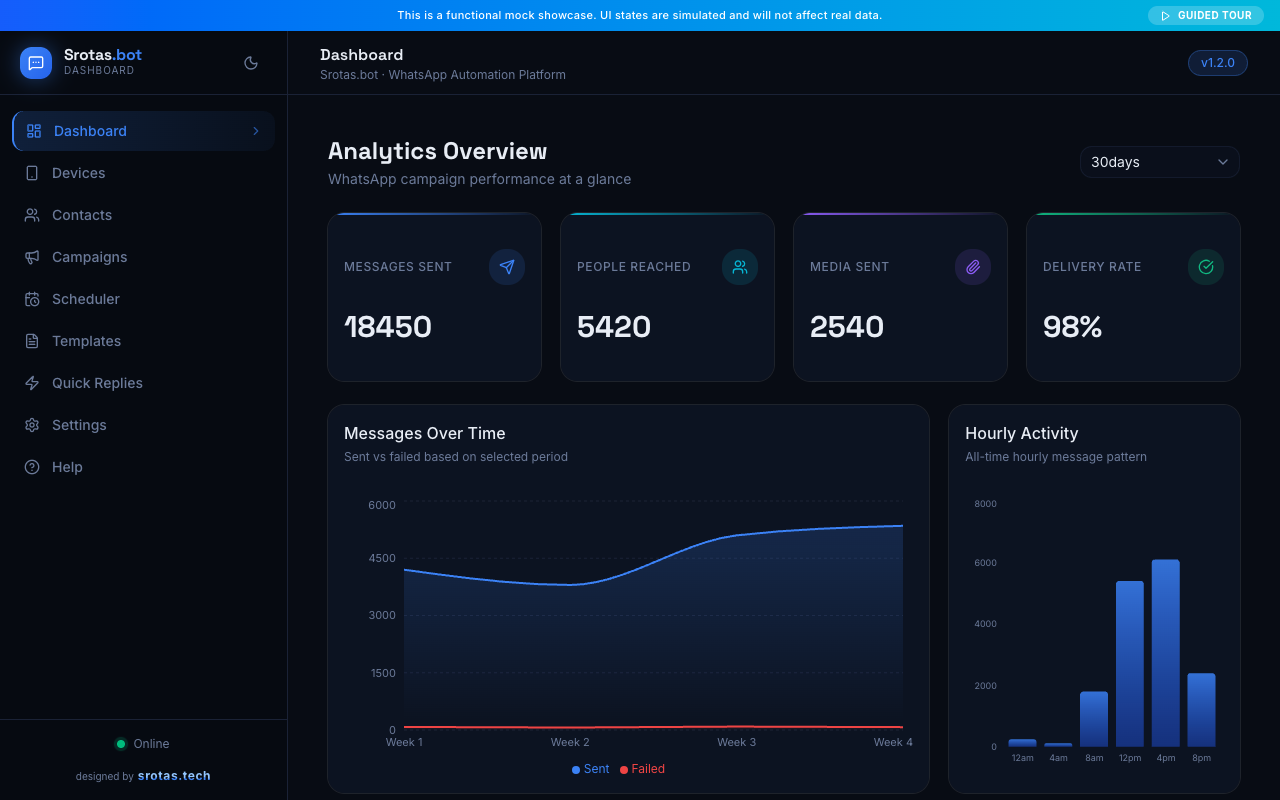The image size is (1280, 800).
Task: Click the Devices phone icon
Action: [33, 172]
